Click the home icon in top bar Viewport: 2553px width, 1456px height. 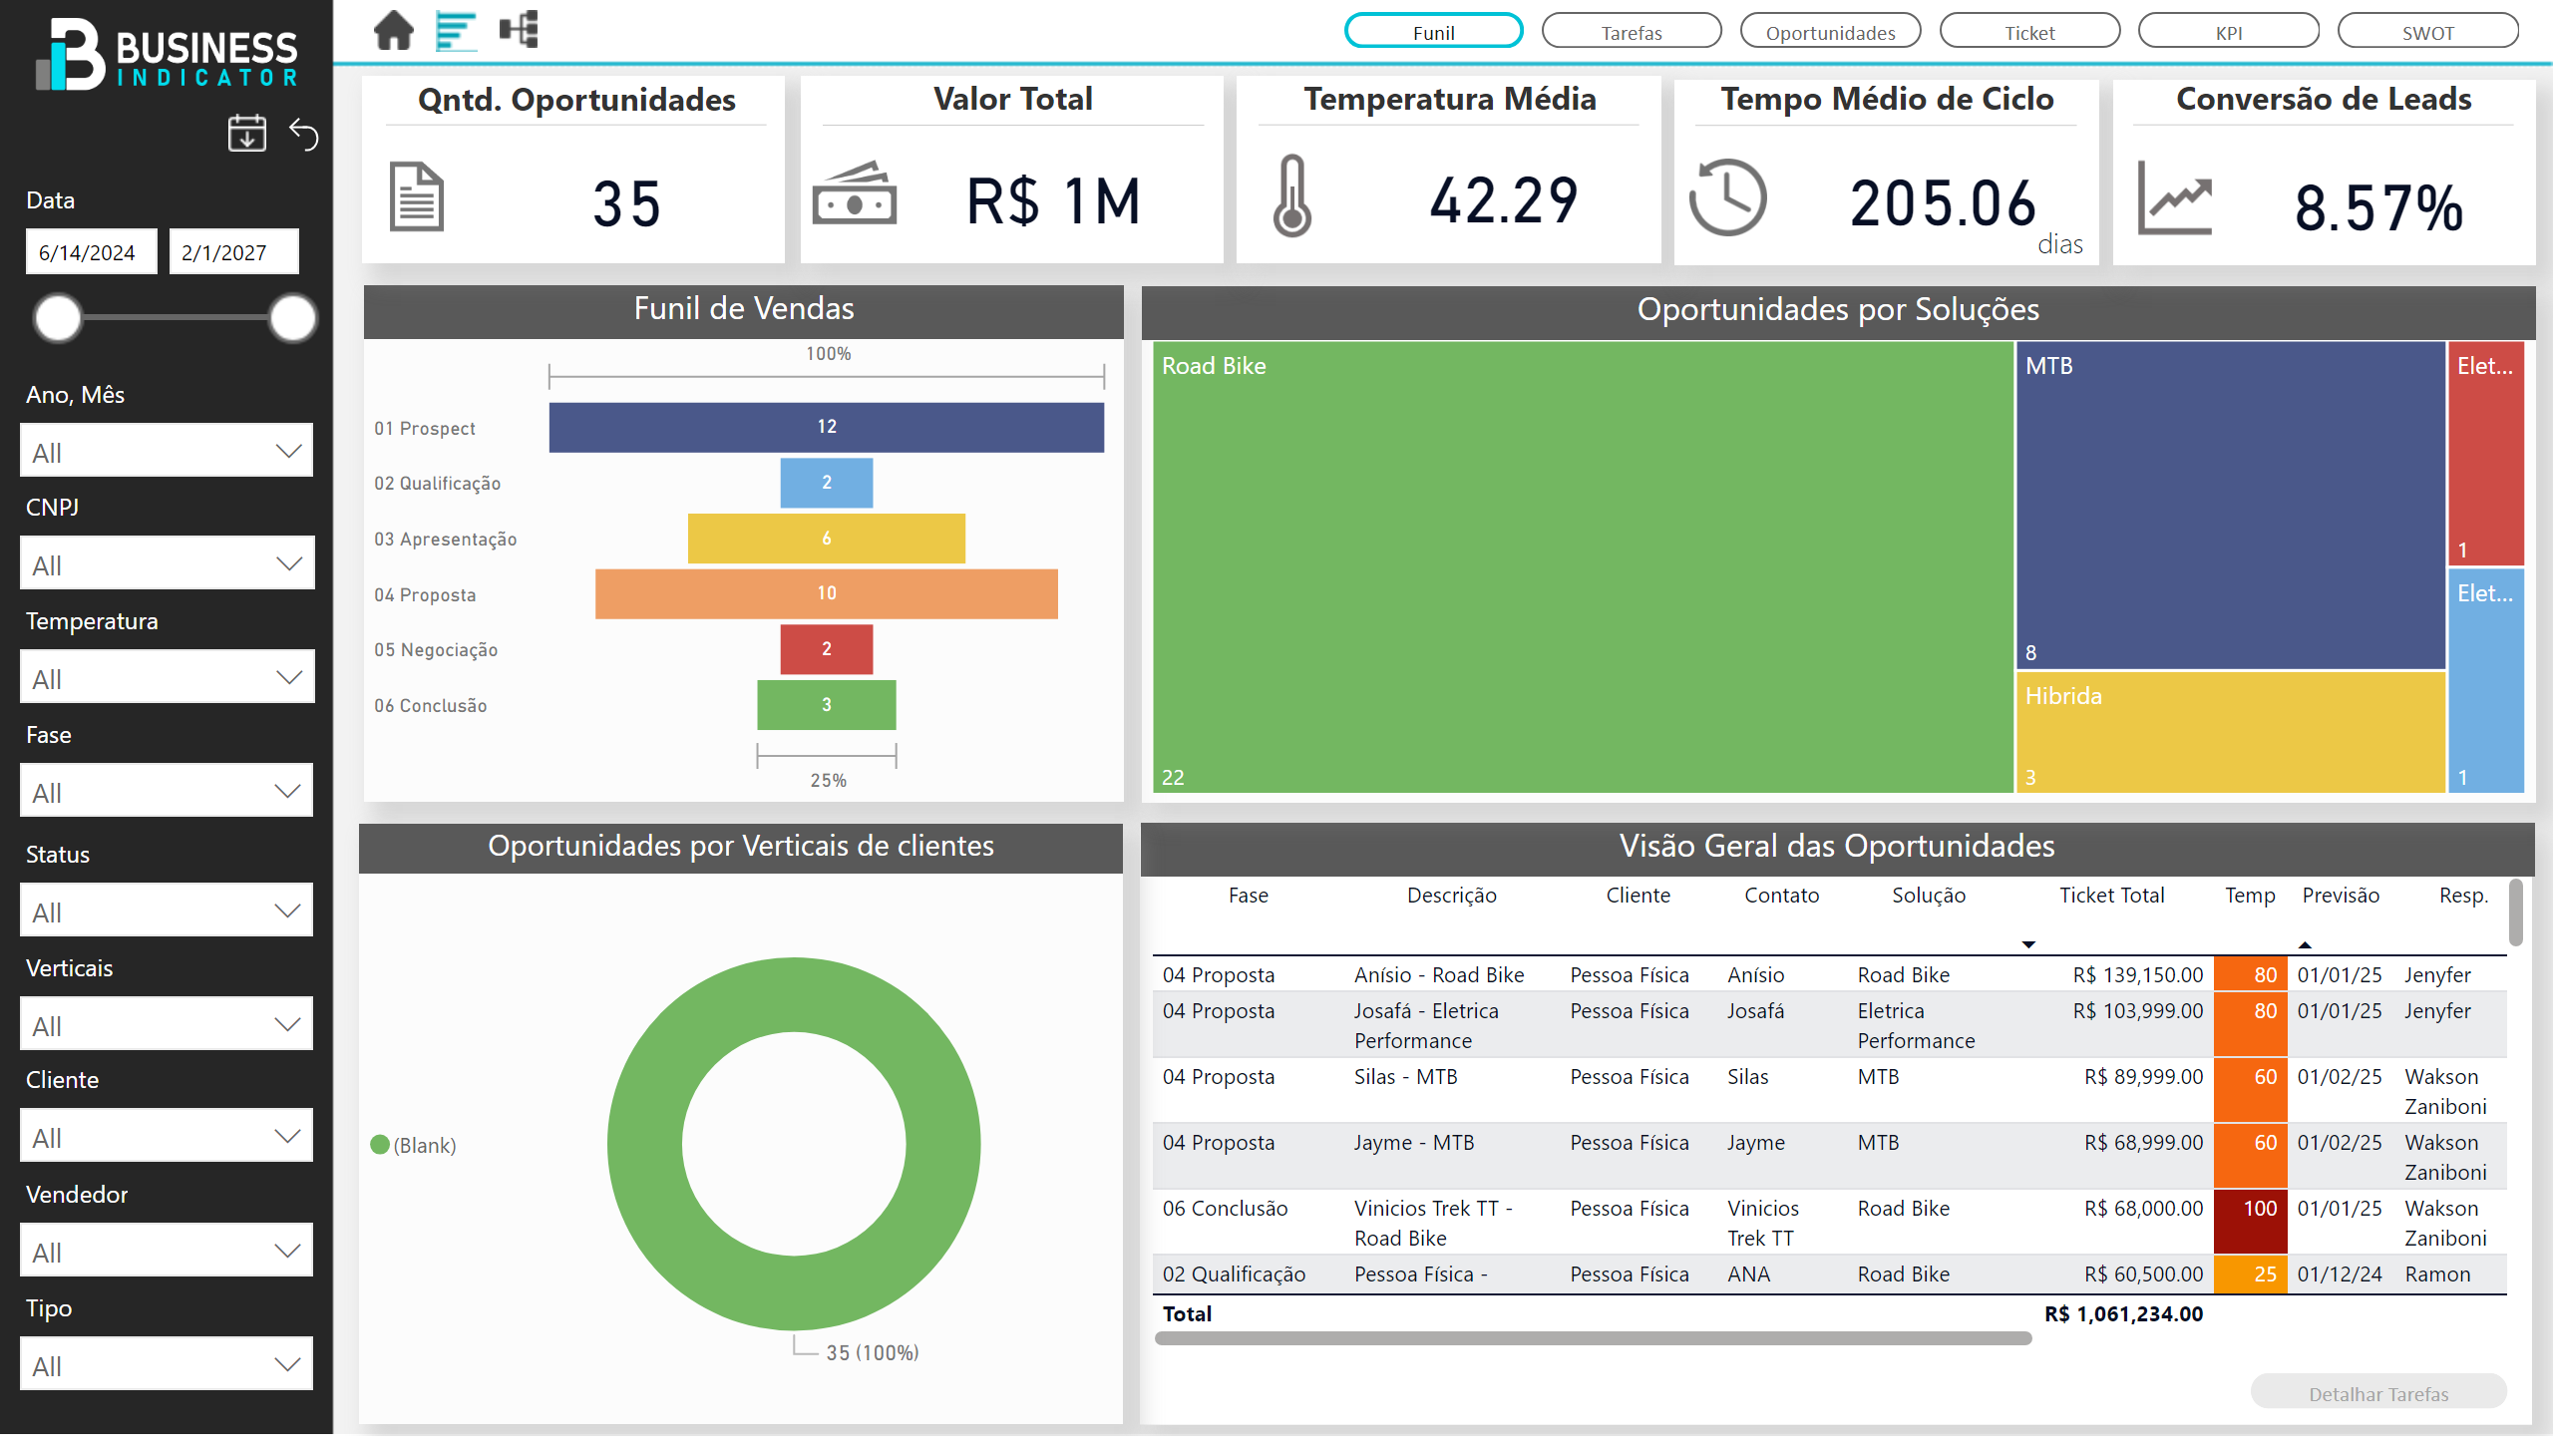pos(393,30)
